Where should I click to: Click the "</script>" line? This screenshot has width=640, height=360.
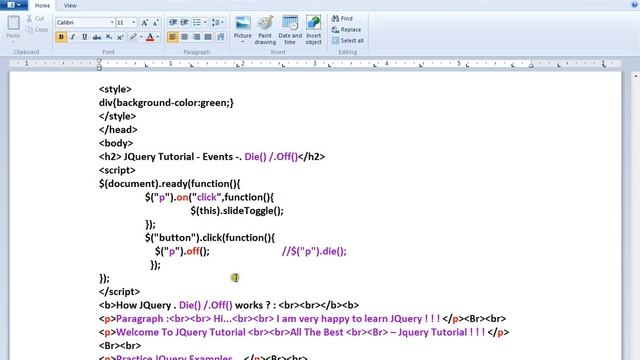(119, 291)
